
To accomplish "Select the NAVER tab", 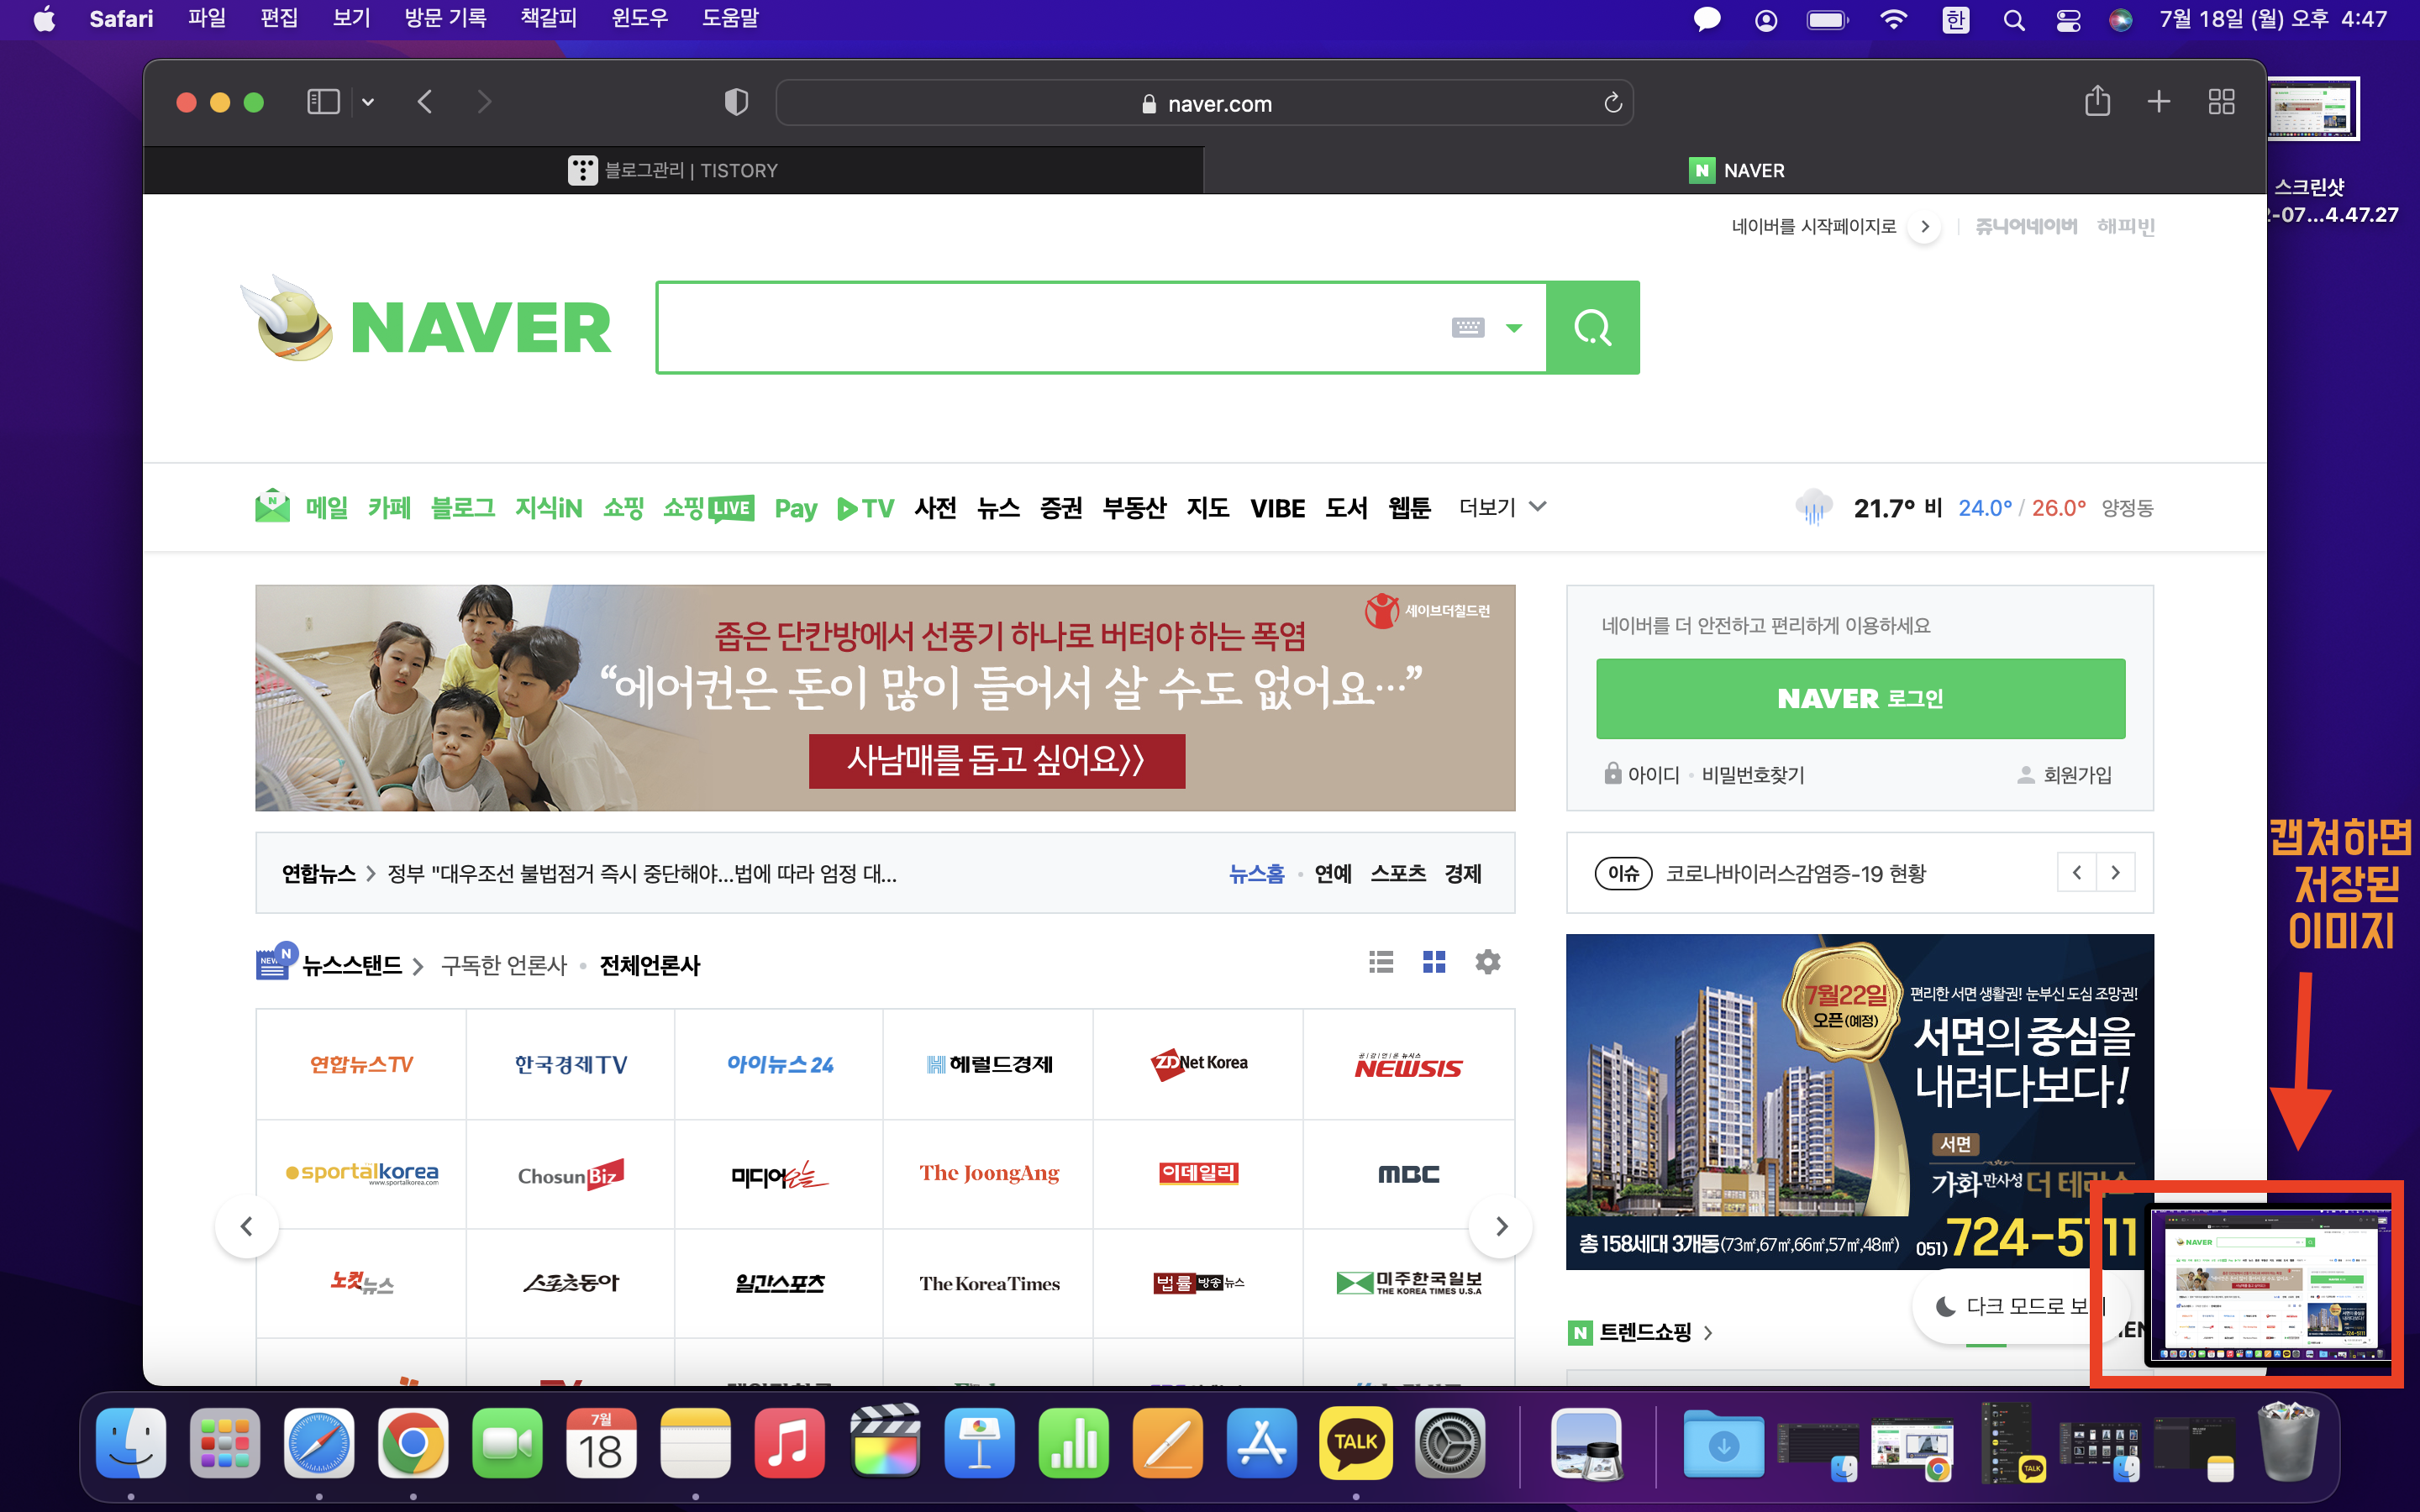I will click(1735, 170).
